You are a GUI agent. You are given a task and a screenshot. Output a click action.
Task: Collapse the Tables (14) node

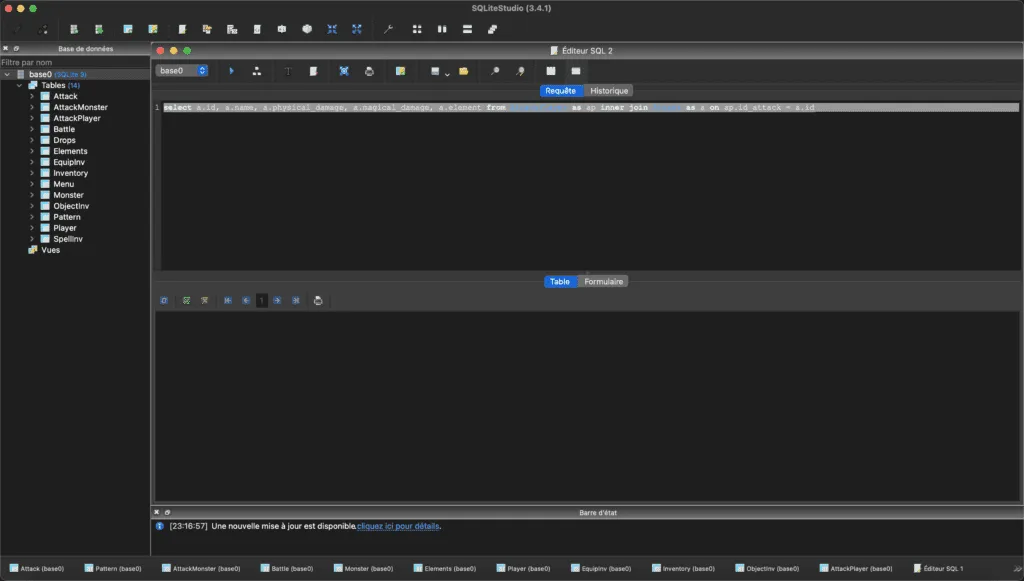pos(20,86)
